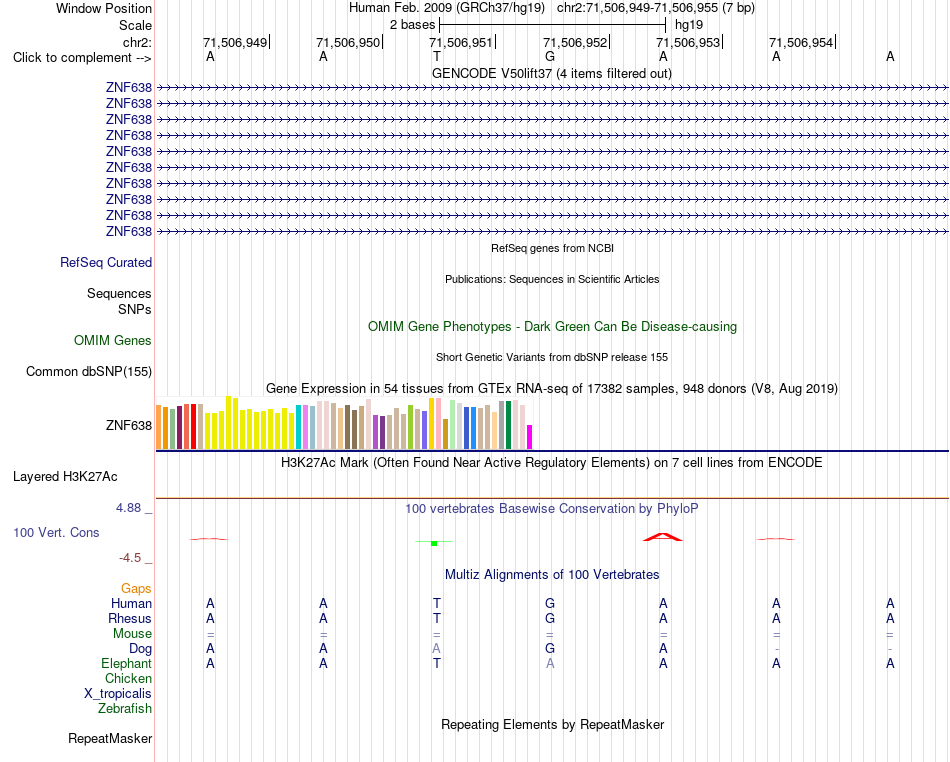Click the Rhesus alignment species label
Viewport: 950px width, 762px height.
(130, 618)
